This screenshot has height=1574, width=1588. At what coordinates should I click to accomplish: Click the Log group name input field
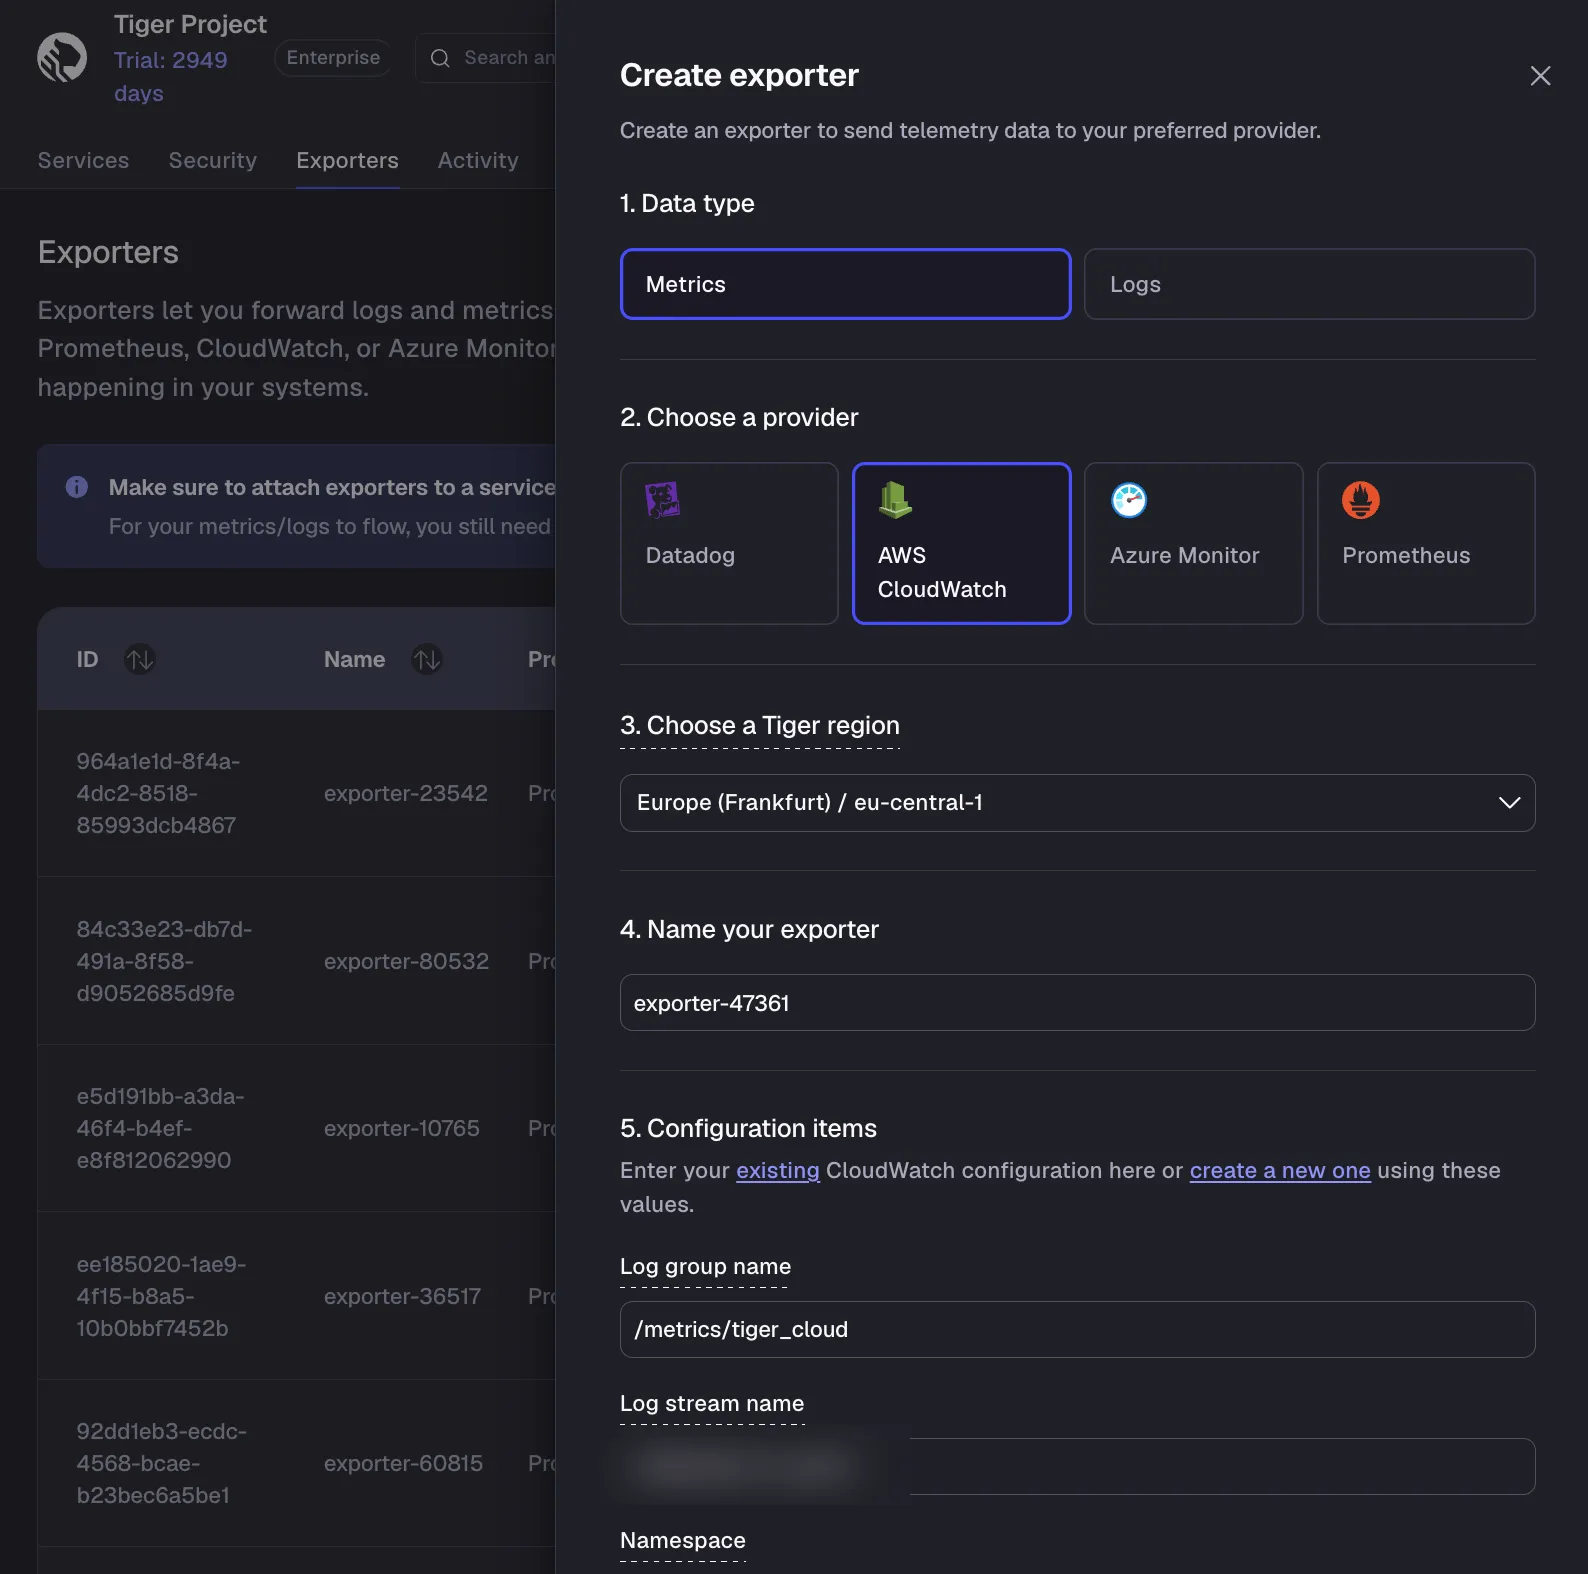(1077, 1330)
